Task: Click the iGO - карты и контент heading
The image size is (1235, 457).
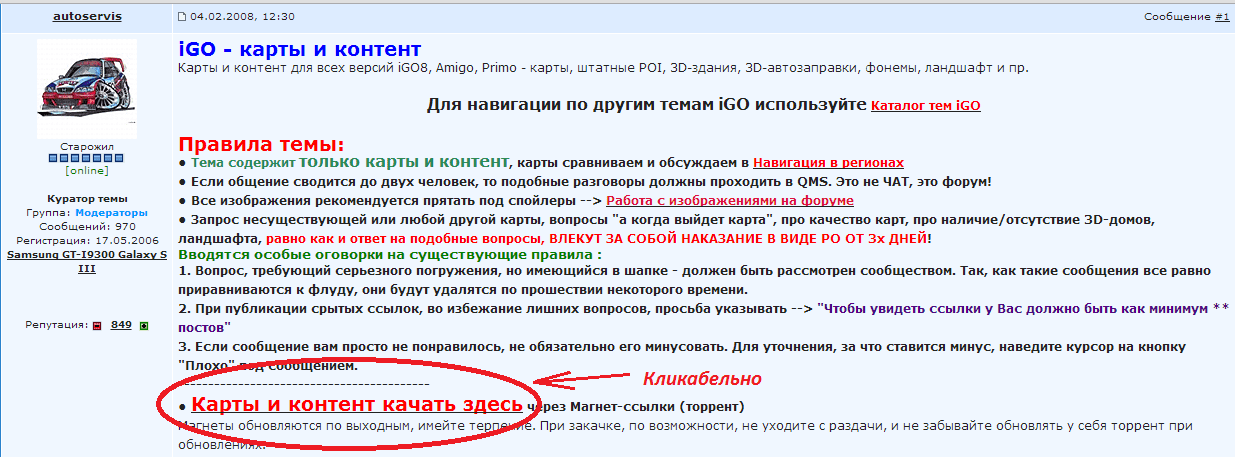Action: click(x=299, y=50)
